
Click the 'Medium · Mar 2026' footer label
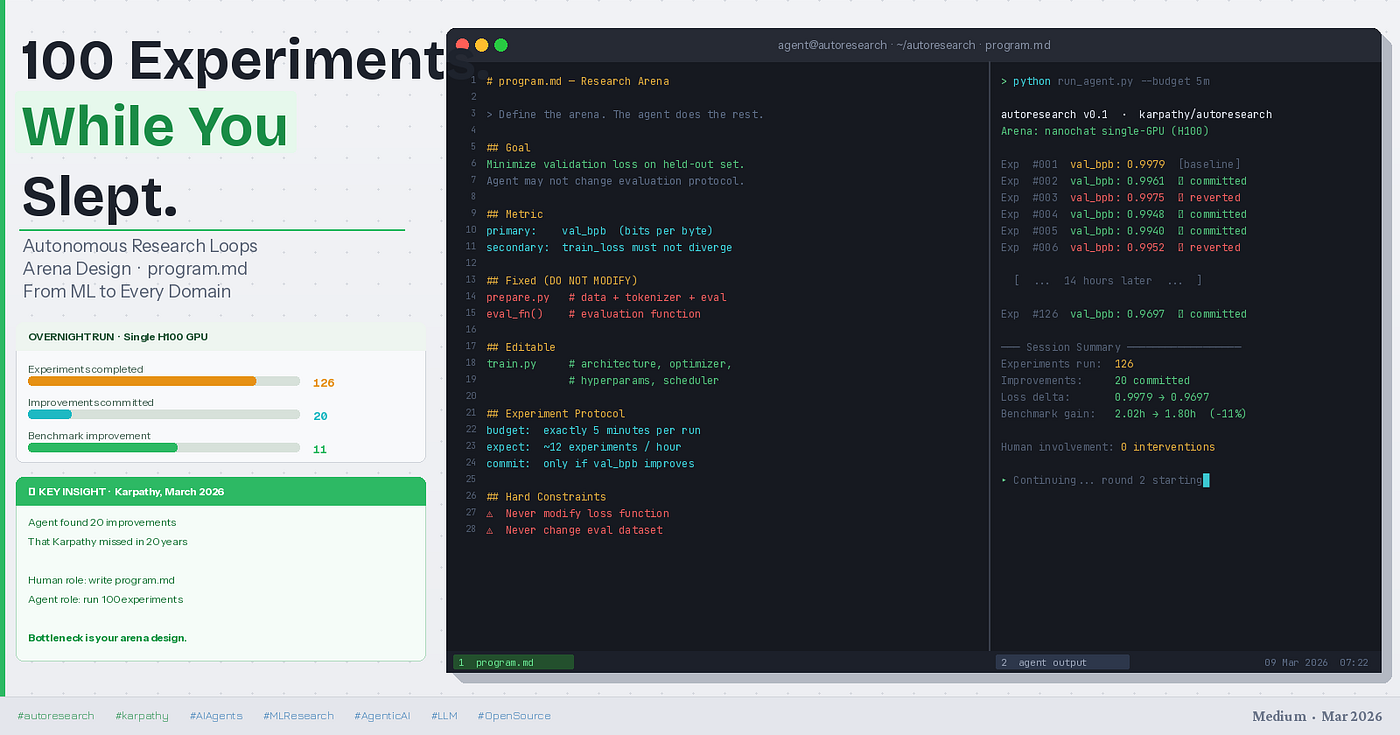pyautogui.click(x=1317, y=716)
